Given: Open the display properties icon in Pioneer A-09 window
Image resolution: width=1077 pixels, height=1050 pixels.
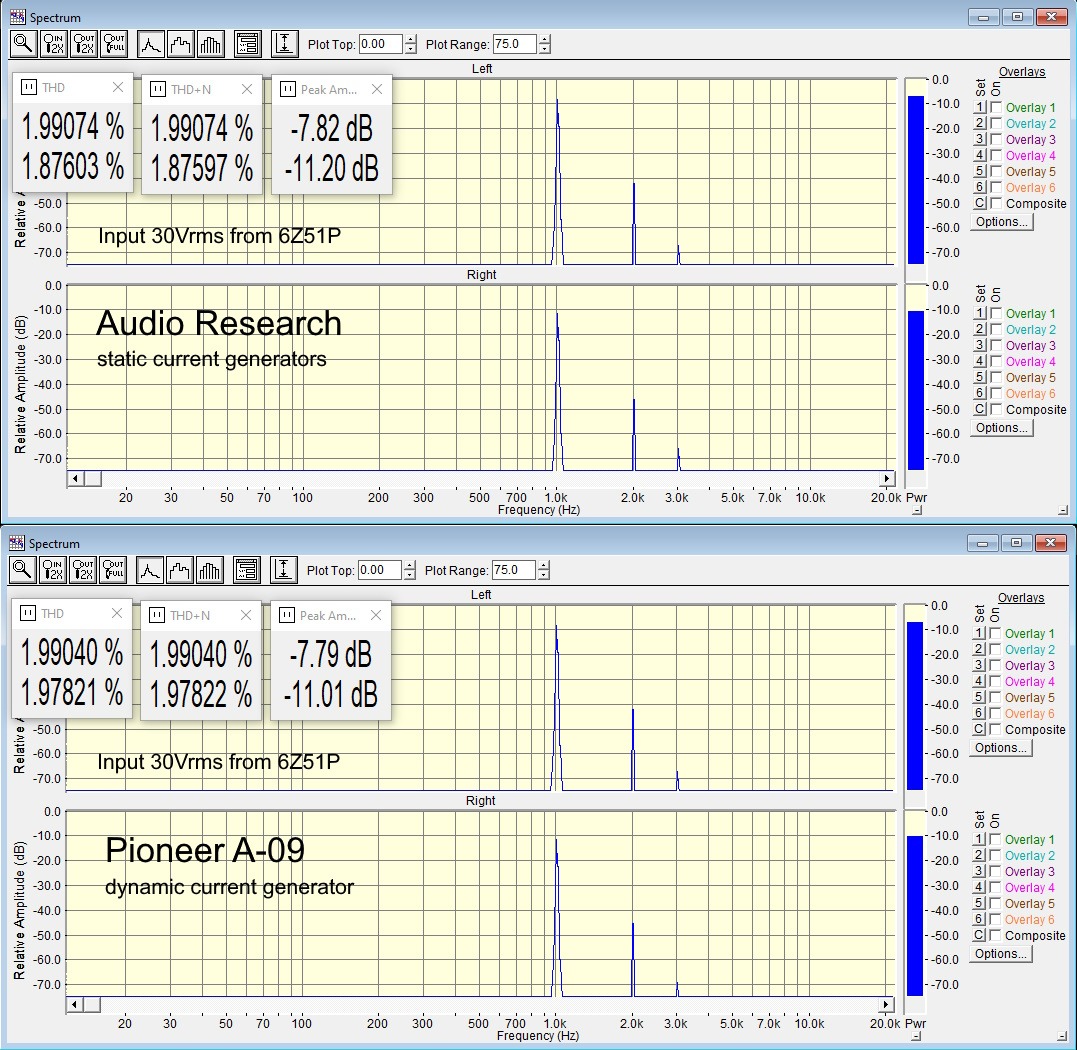Looking at the screenshot, I should click(246, 570).
